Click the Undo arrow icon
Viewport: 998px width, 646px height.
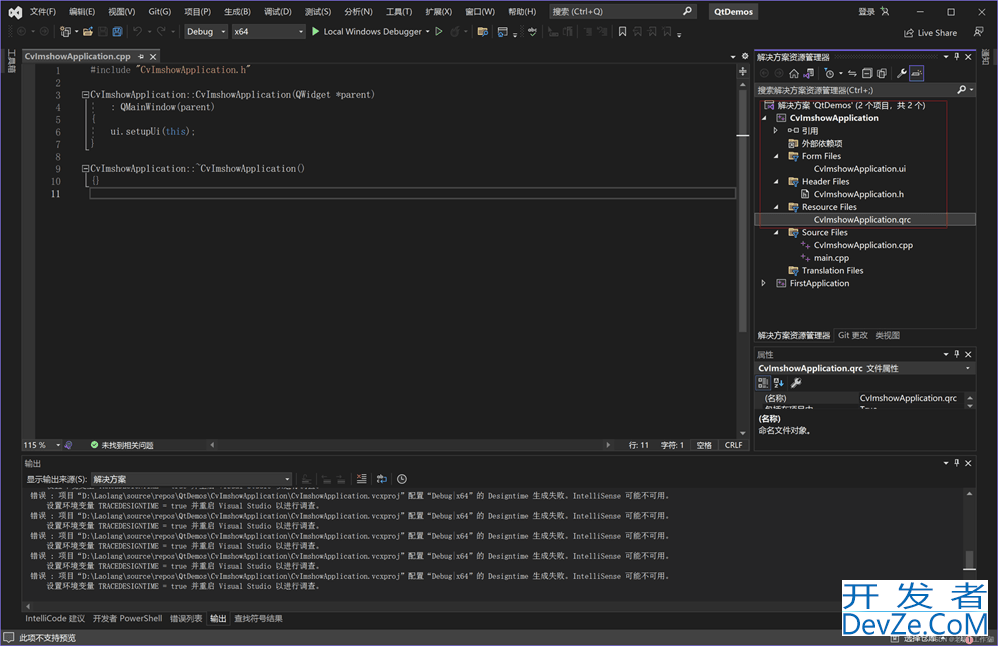point(137,31)
